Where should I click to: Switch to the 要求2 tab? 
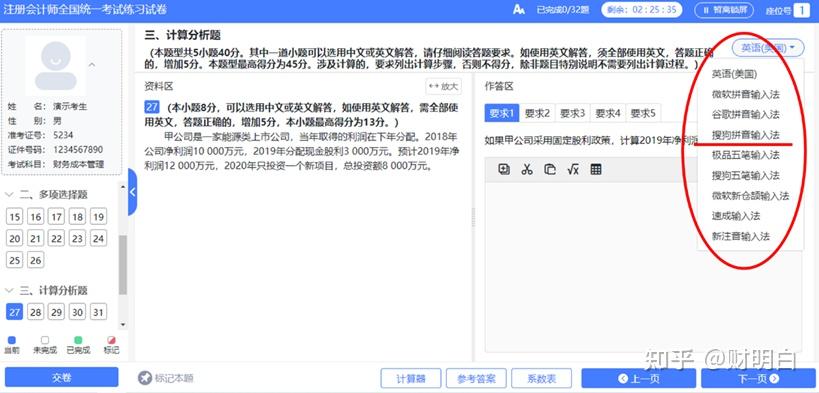tap(537, 113)
